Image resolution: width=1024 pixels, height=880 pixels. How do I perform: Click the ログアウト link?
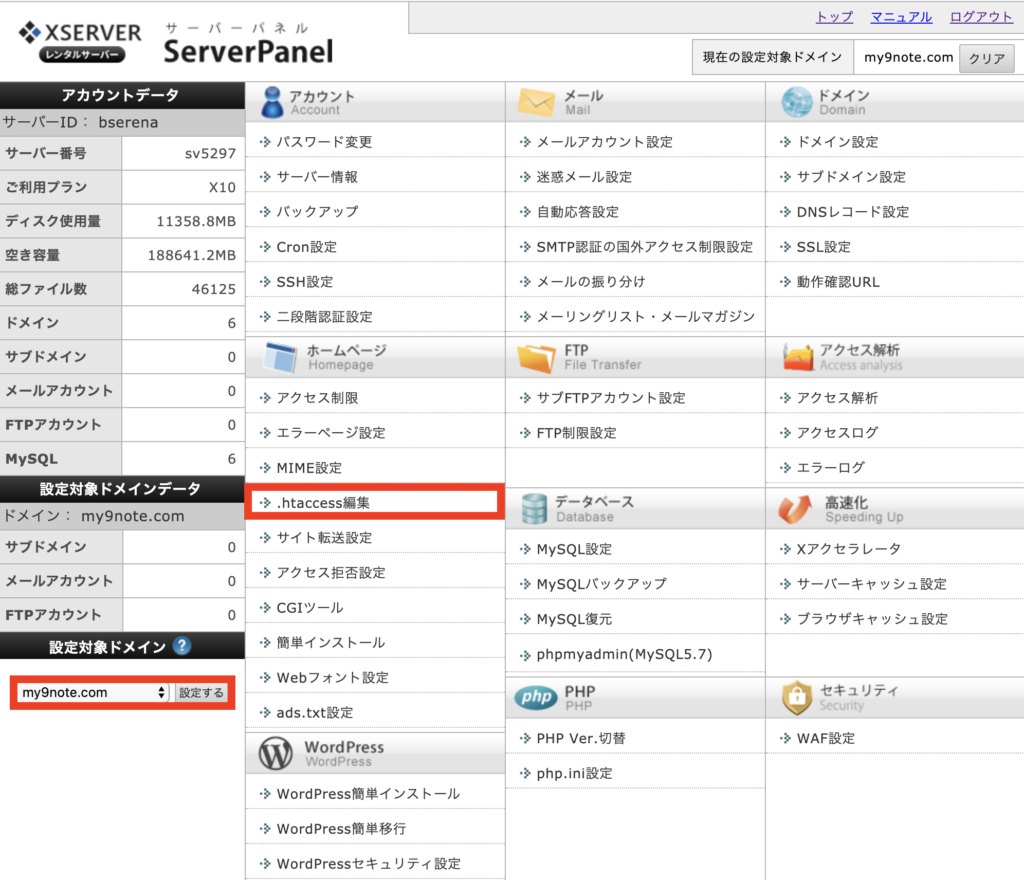[981, 17]
